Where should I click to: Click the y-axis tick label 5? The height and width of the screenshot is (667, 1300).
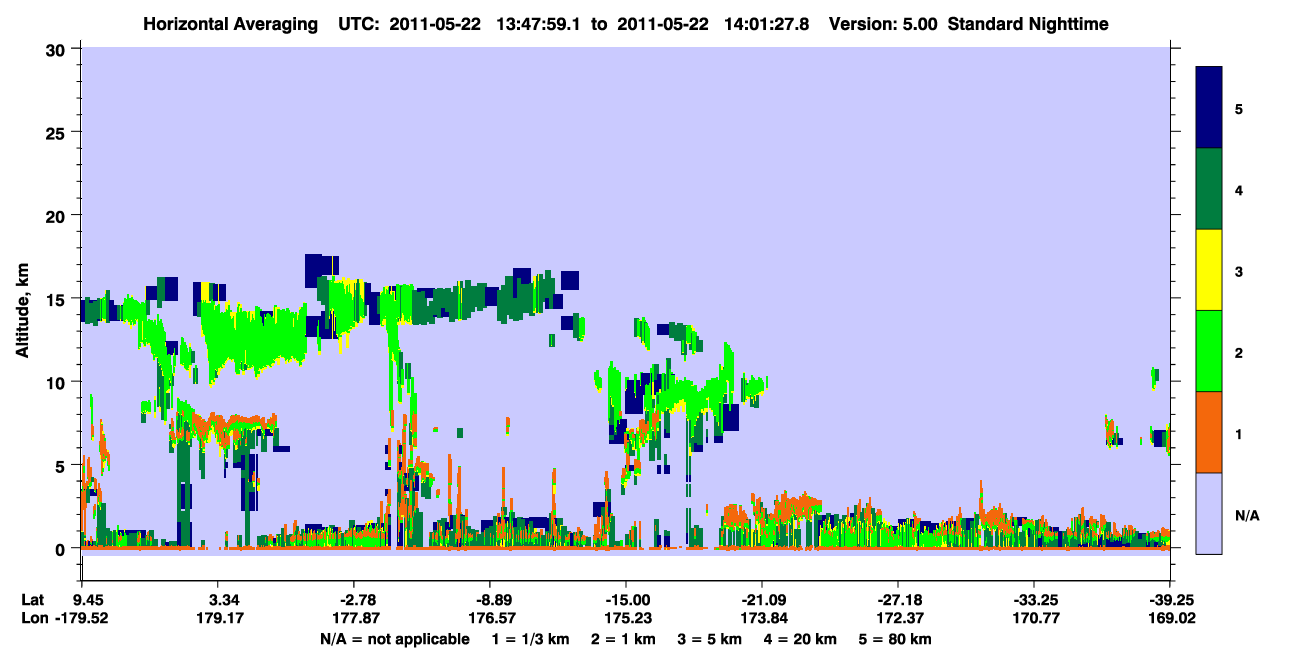pos(63,465)
